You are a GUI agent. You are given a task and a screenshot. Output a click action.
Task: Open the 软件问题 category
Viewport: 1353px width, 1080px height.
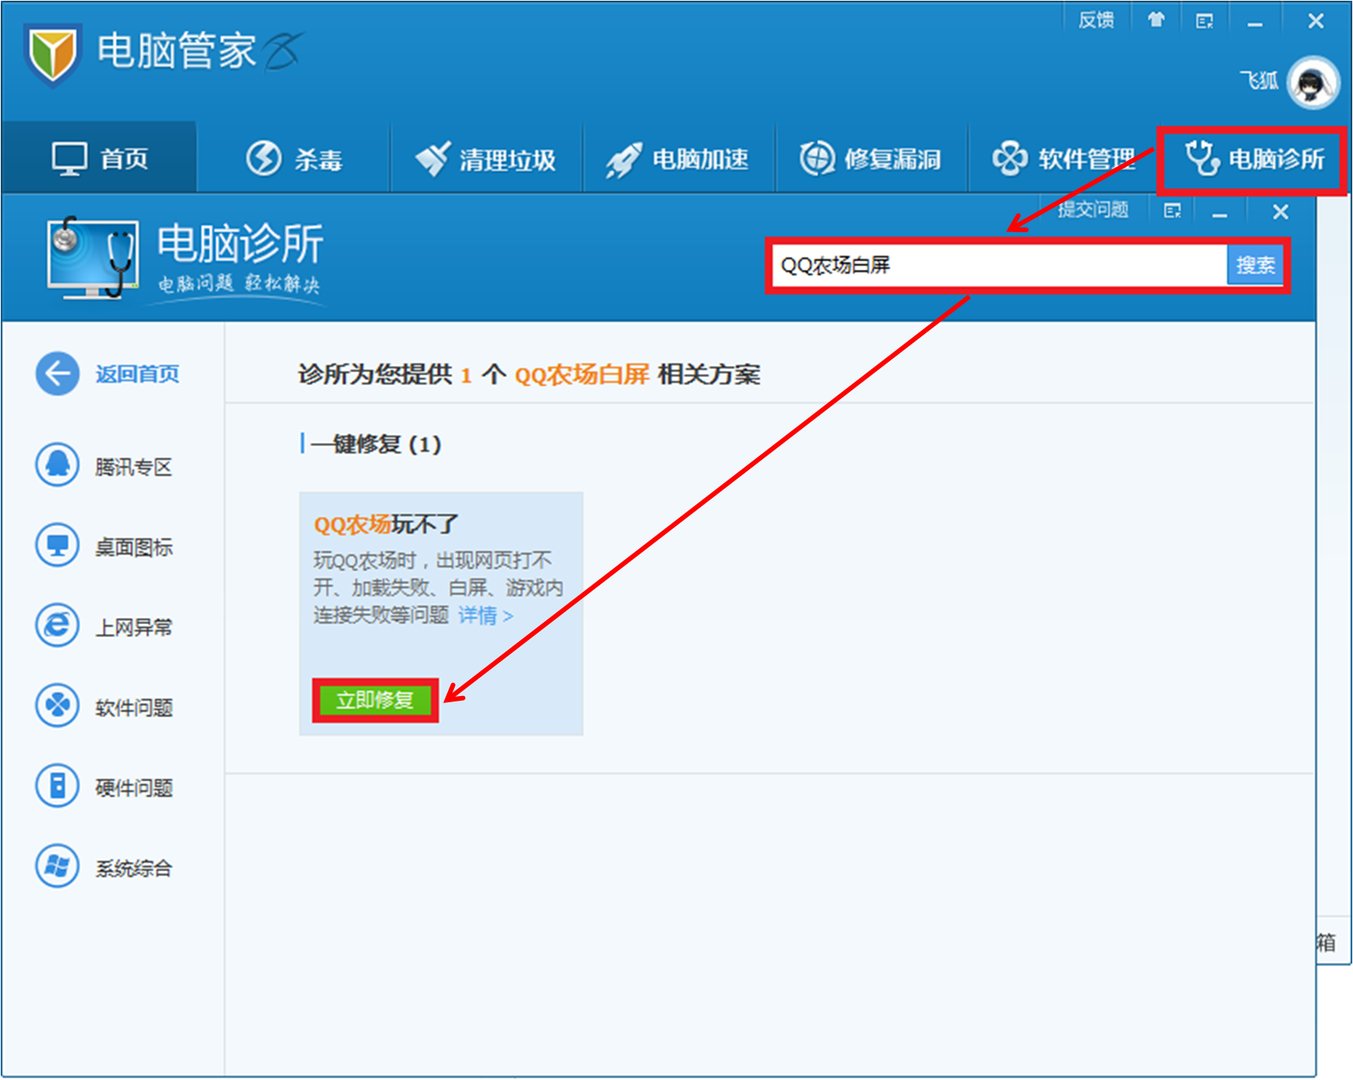click(104, 706)
